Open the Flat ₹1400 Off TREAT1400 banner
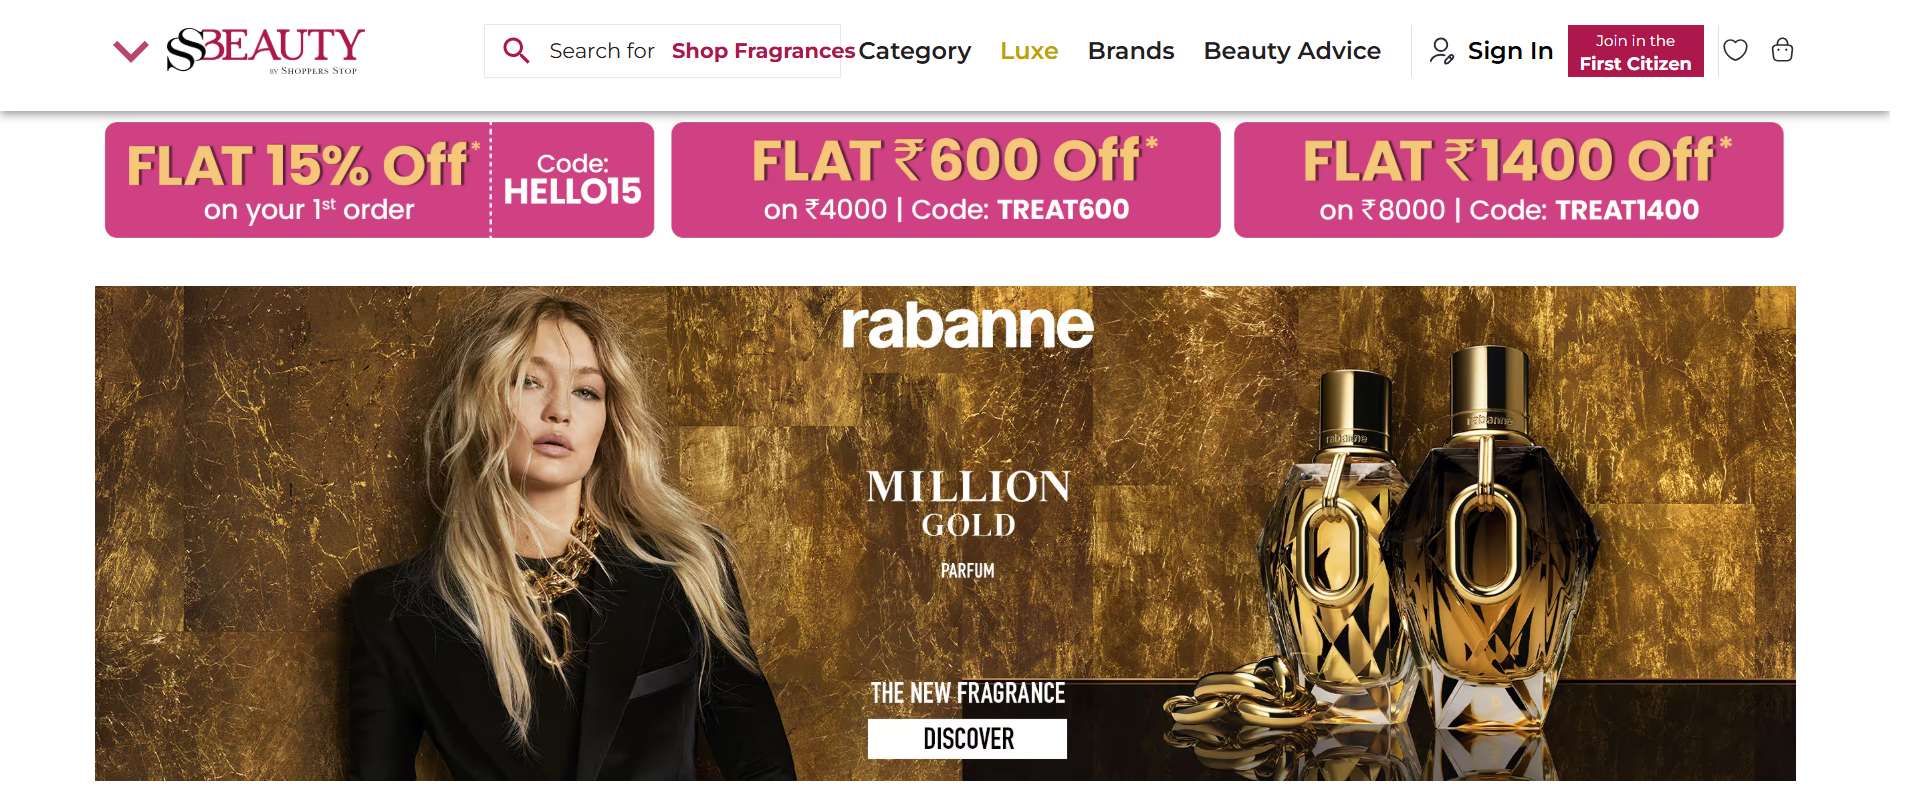 coord(1508,180)
